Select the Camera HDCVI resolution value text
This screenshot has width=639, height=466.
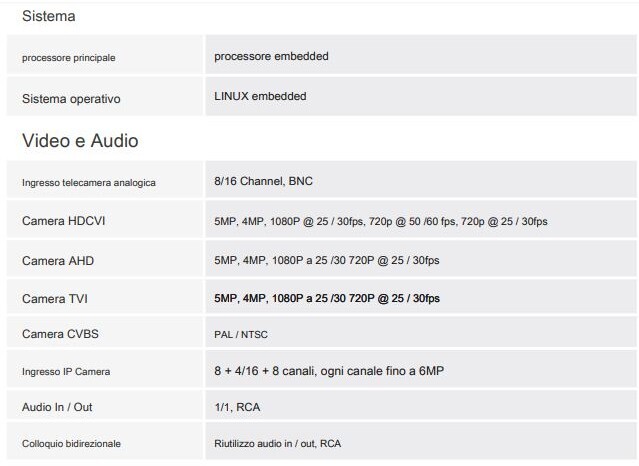381,221
